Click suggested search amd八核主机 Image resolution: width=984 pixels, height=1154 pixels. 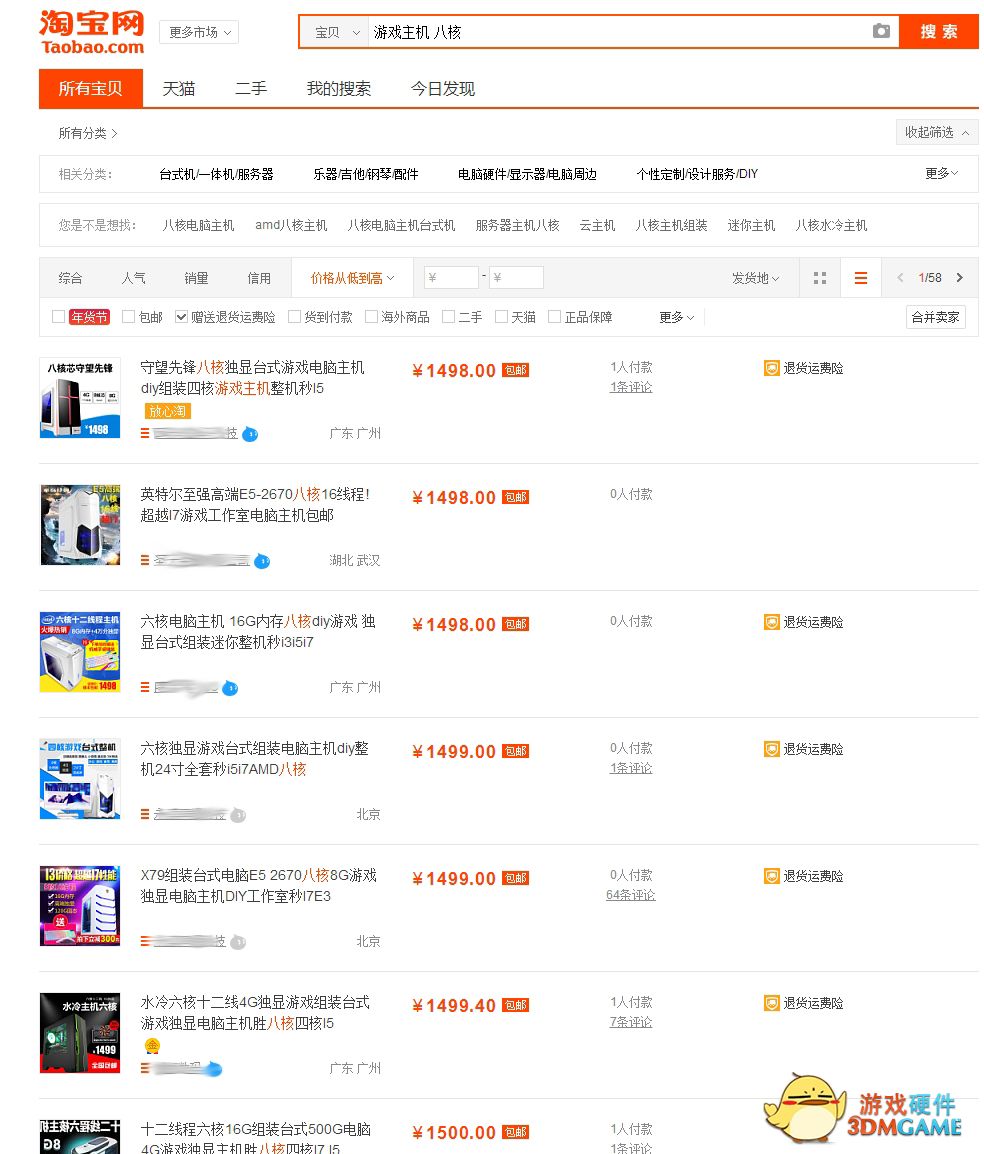(291, 225)
